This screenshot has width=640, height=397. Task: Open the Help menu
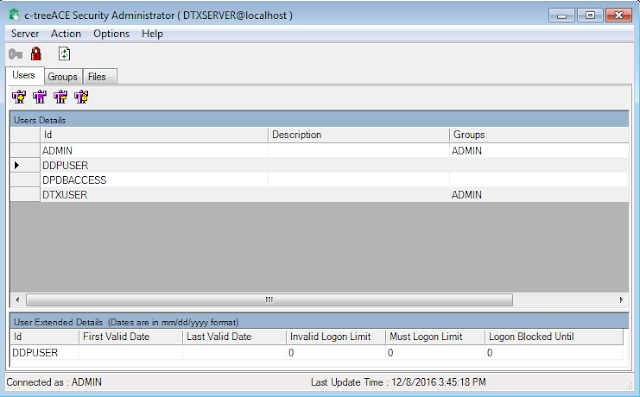(152, 33)
